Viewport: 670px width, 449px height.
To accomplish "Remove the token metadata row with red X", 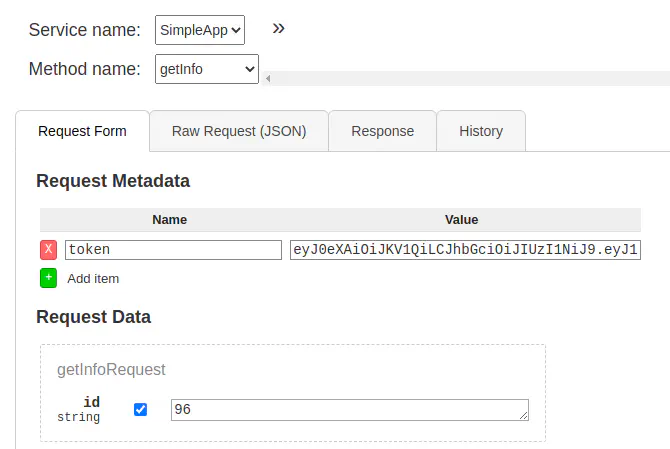I will (x=49, y=250).
